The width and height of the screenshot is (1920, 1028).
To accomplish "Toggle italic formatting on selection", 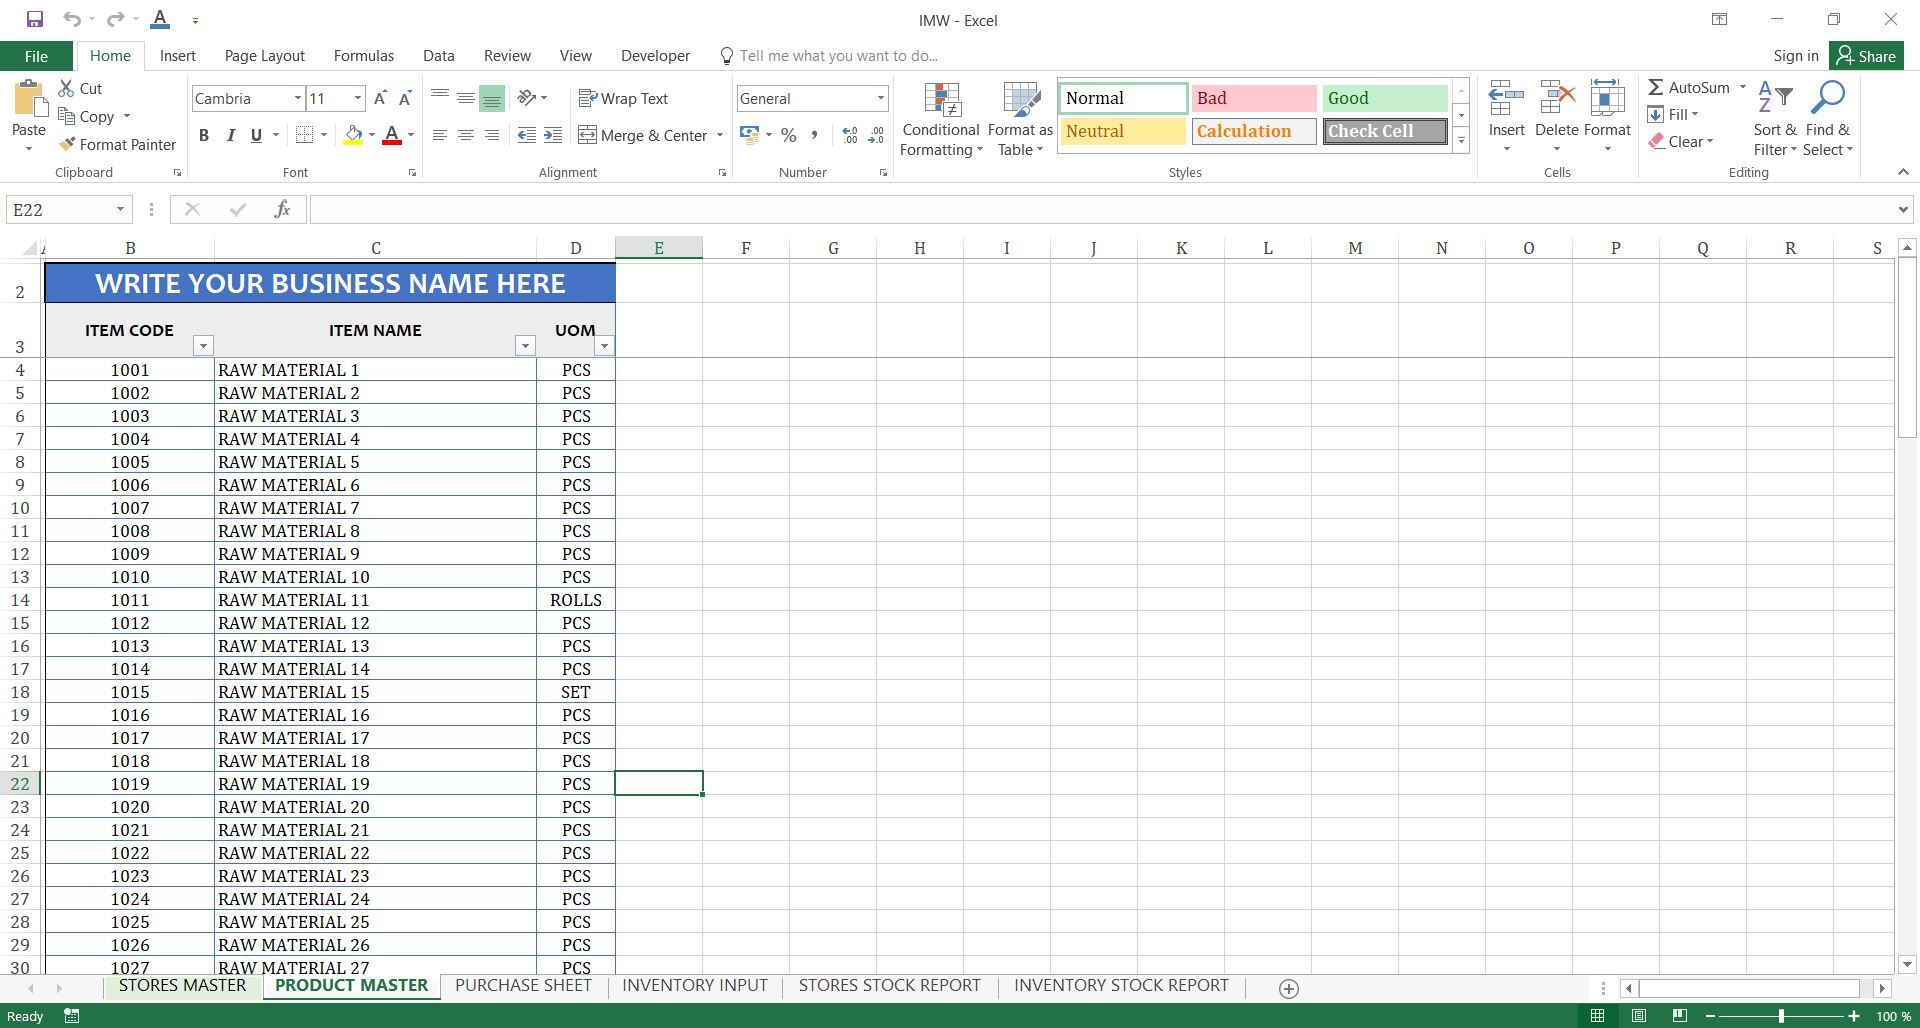I will (x=231, y=135).
